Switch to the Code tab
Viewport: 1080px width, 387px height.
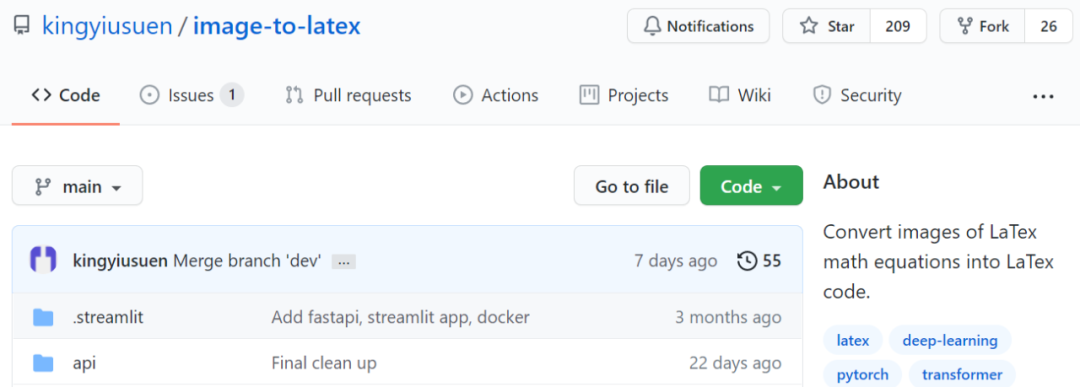click(x=65, y=95)
